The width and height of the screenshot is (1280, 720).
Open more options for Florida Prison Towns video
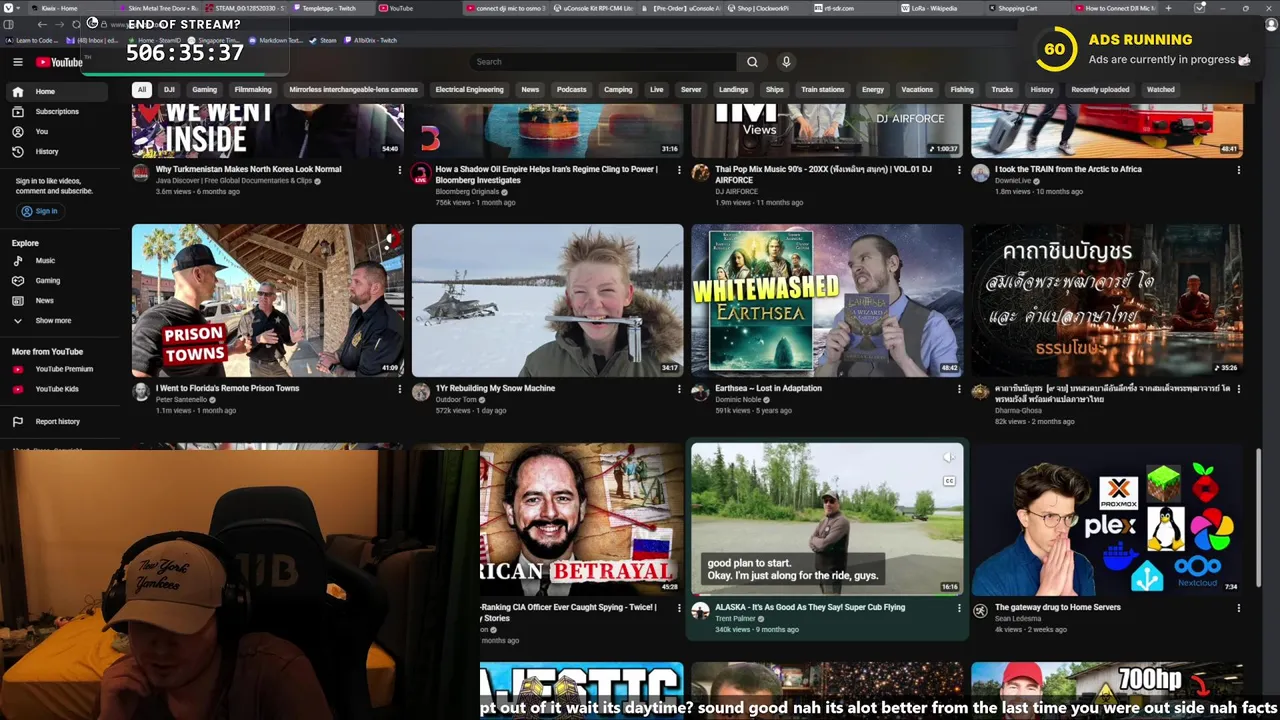[399, 389]
